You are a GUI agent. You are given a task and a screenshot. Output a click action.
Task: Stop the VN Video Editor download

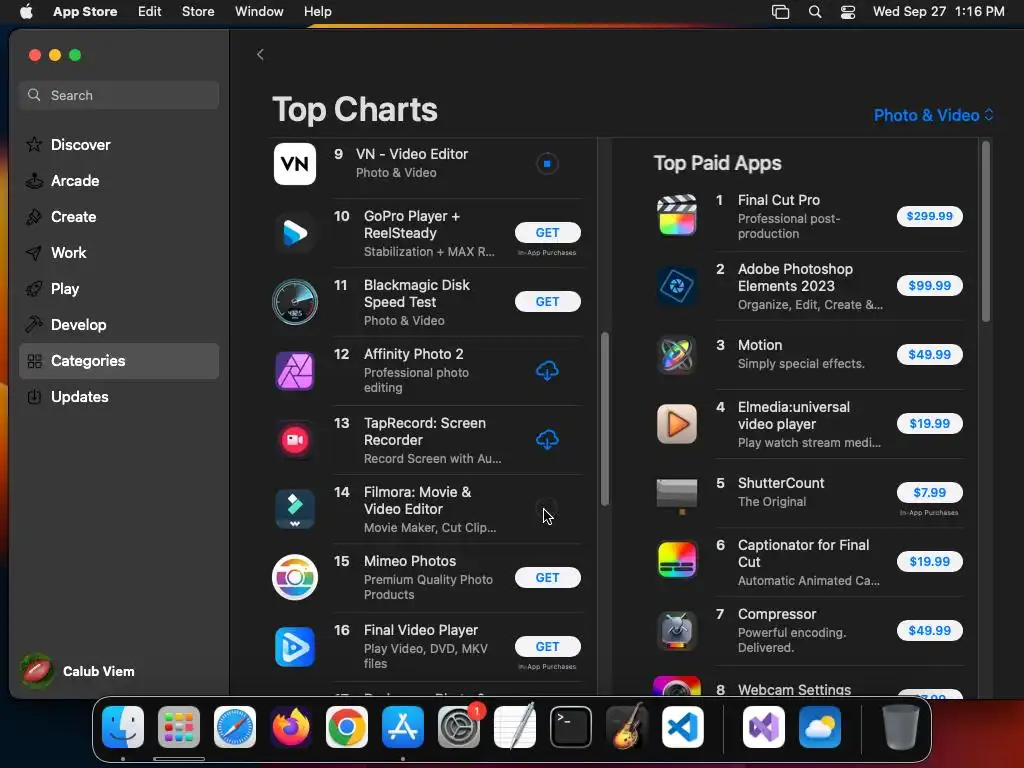[547, 164]
